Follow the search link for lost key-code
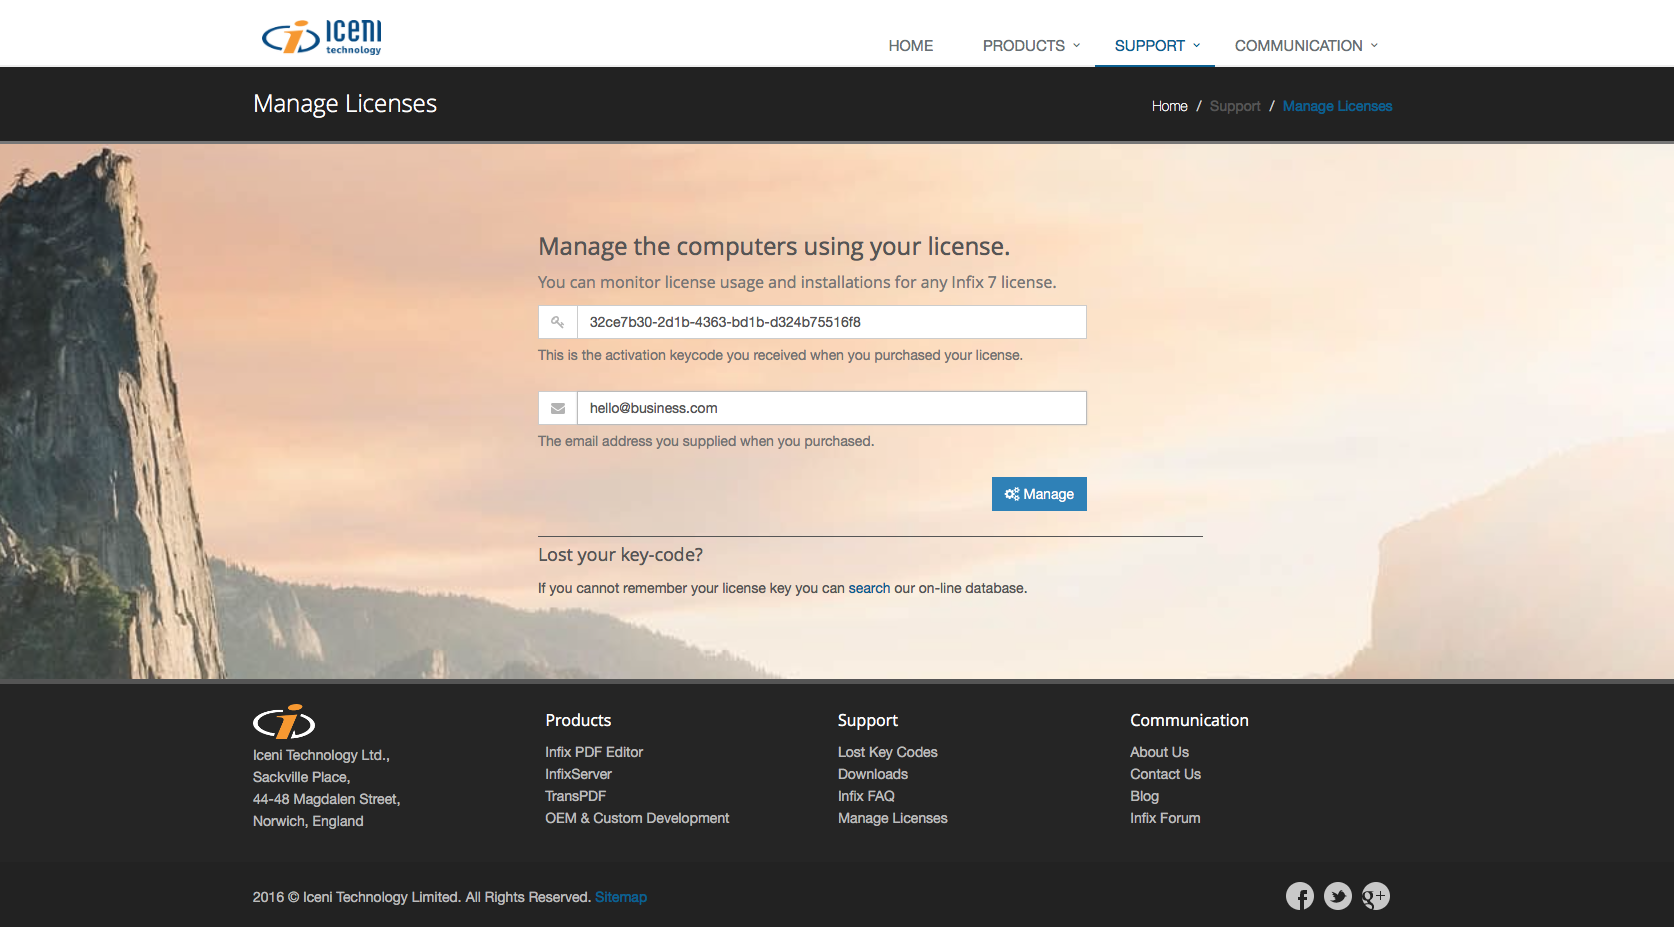Image resolution: width=1674 pixels, height=927 pixels. point(868,588)
